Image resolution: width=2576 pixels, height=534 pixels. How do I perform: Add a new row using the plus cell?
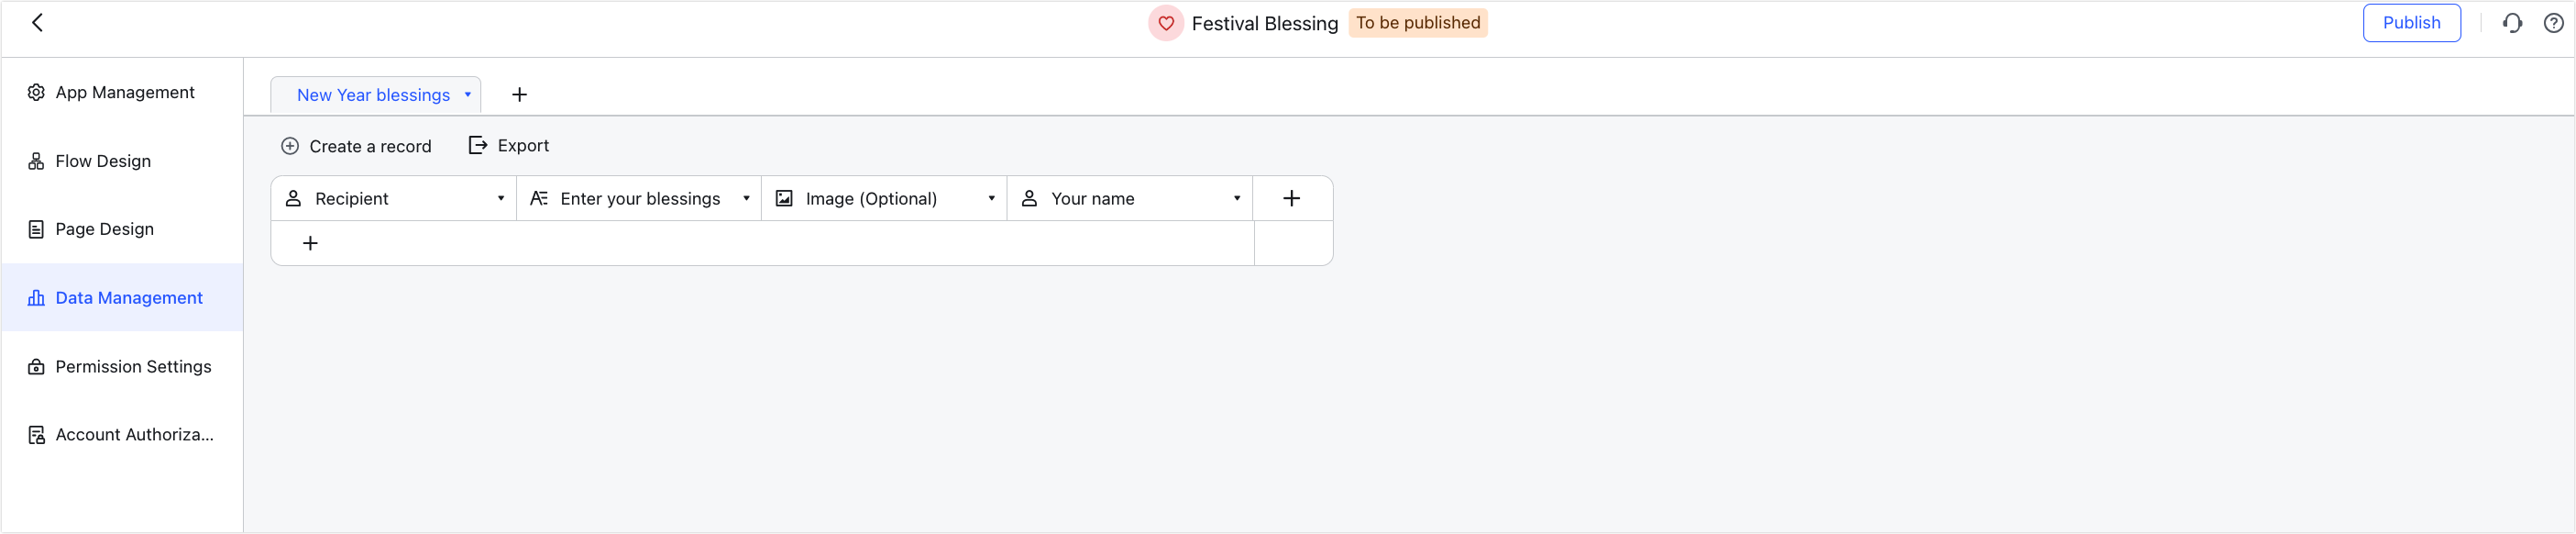pos(310,242)
